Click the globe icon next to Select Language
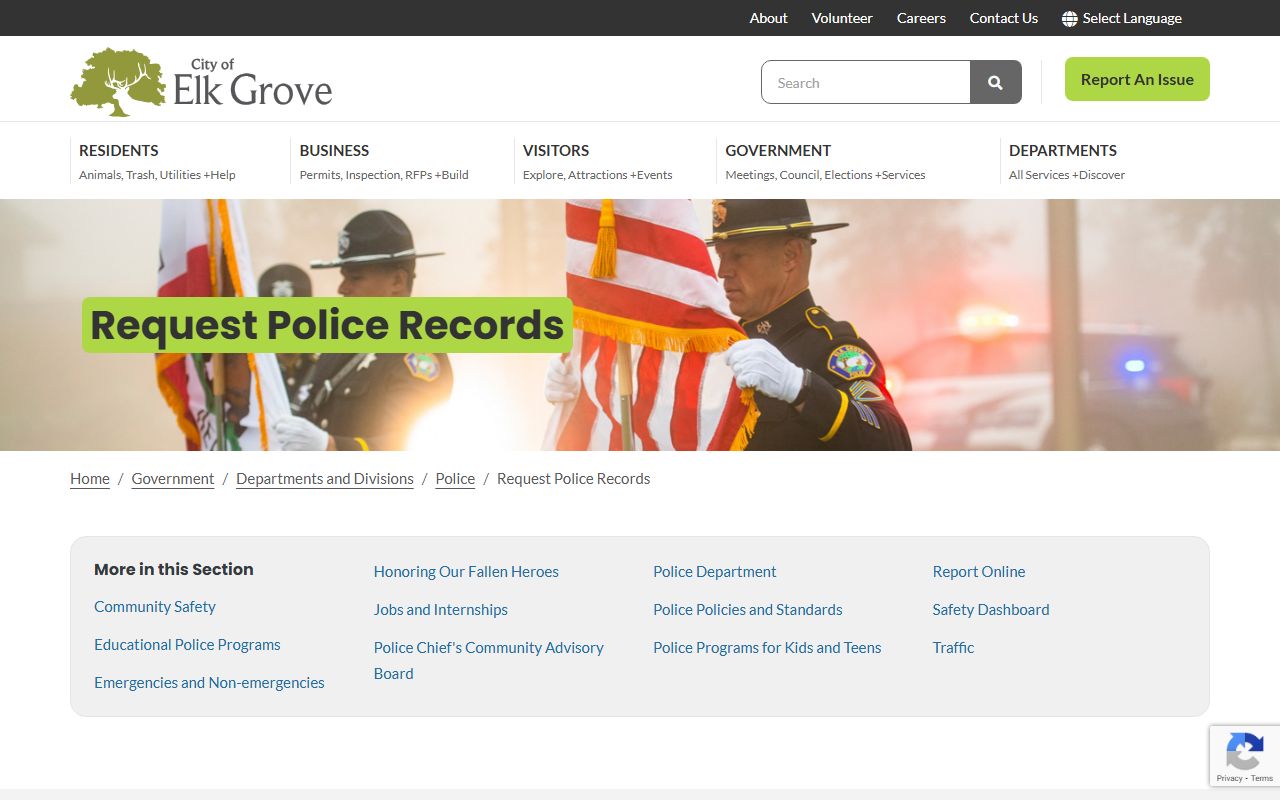The image size is (1280, 800). coord(1070,18)
